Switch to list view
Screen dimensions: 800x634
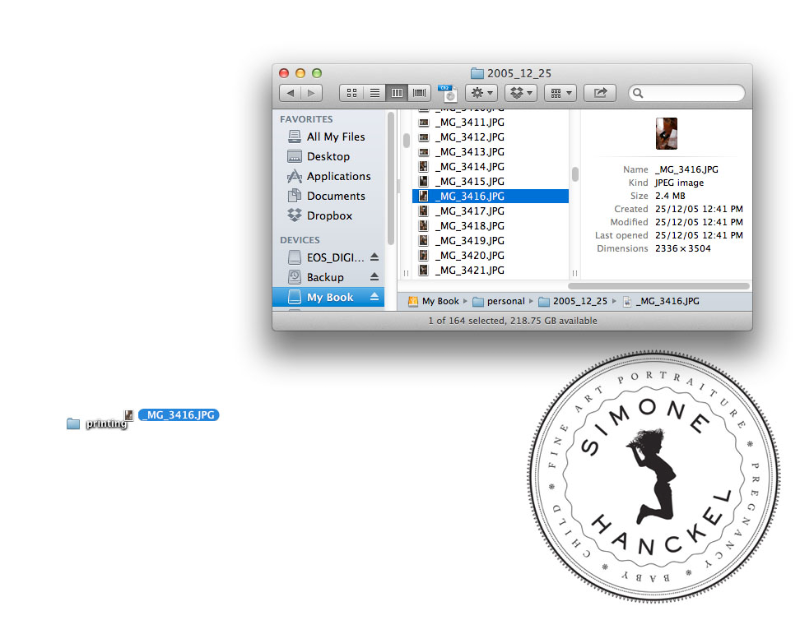(x=374, y=93)
